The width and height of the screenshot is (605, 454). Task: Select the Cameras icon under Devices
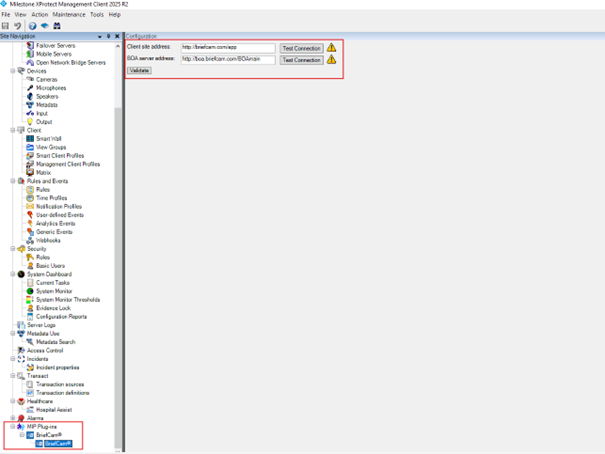30,79
